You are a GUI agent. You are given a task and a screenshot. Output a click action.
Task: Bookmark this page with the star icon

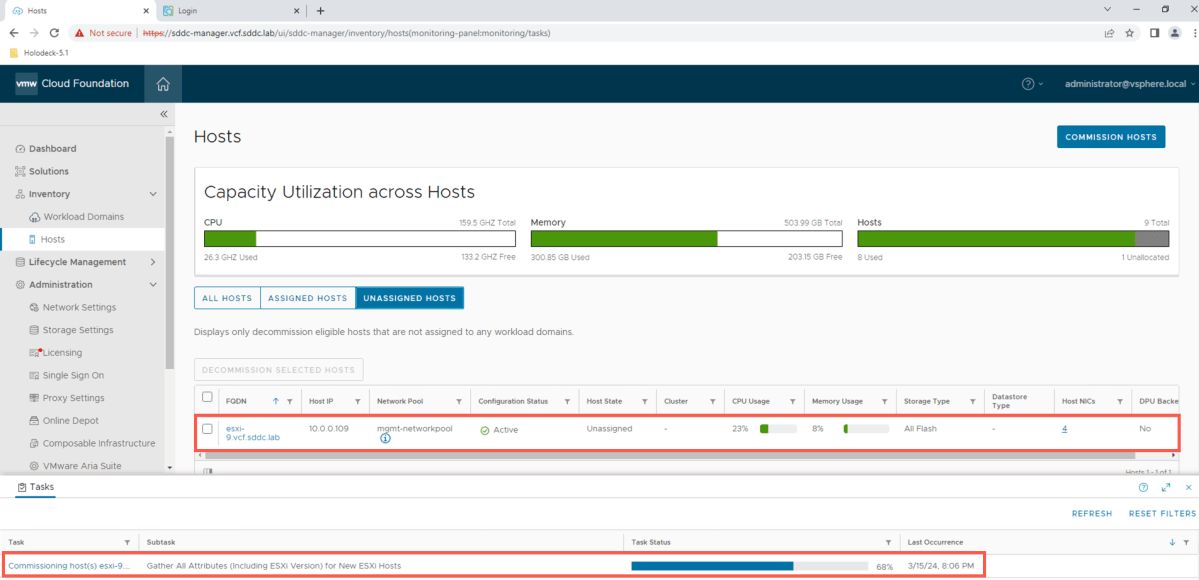(x=1129, y=33)
